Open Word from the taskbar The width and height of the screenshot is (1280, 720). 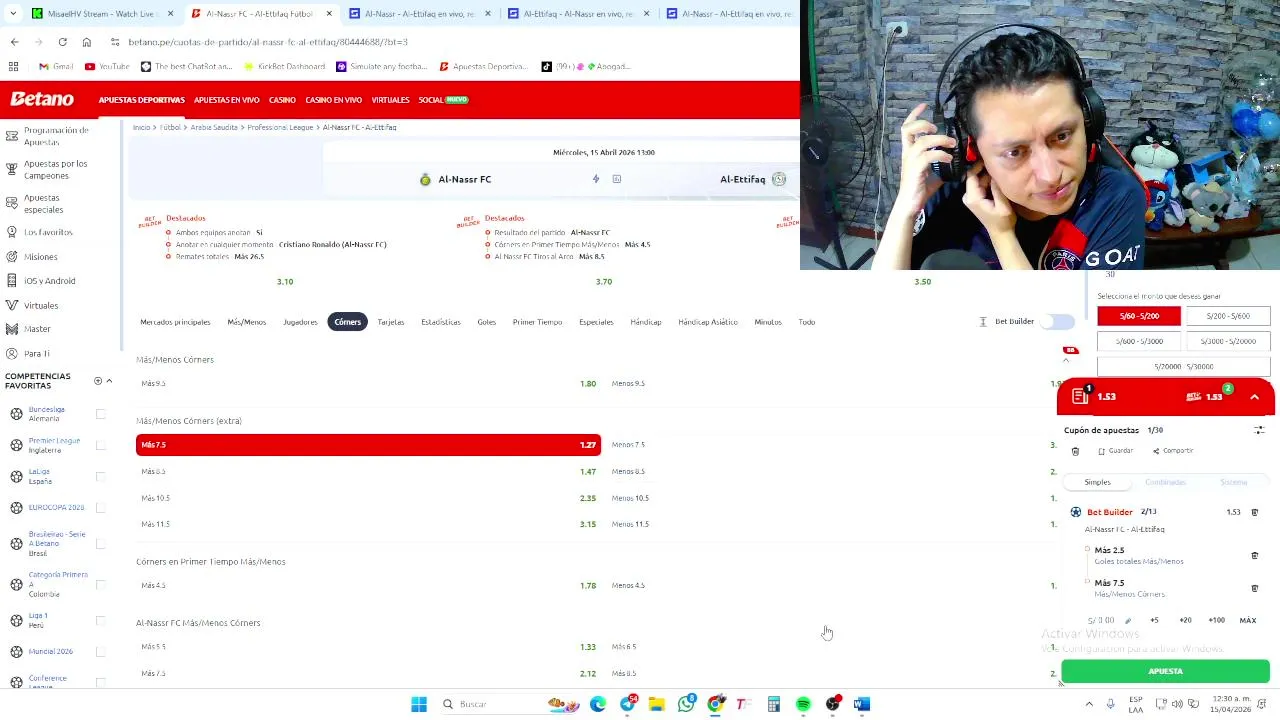[x=862, y=704]
